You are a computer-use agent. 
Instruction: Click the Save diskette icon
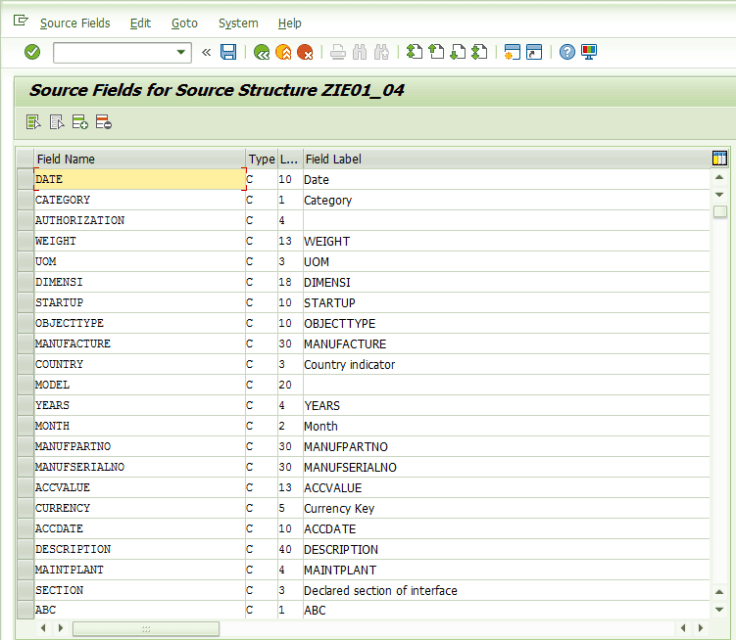228,52
